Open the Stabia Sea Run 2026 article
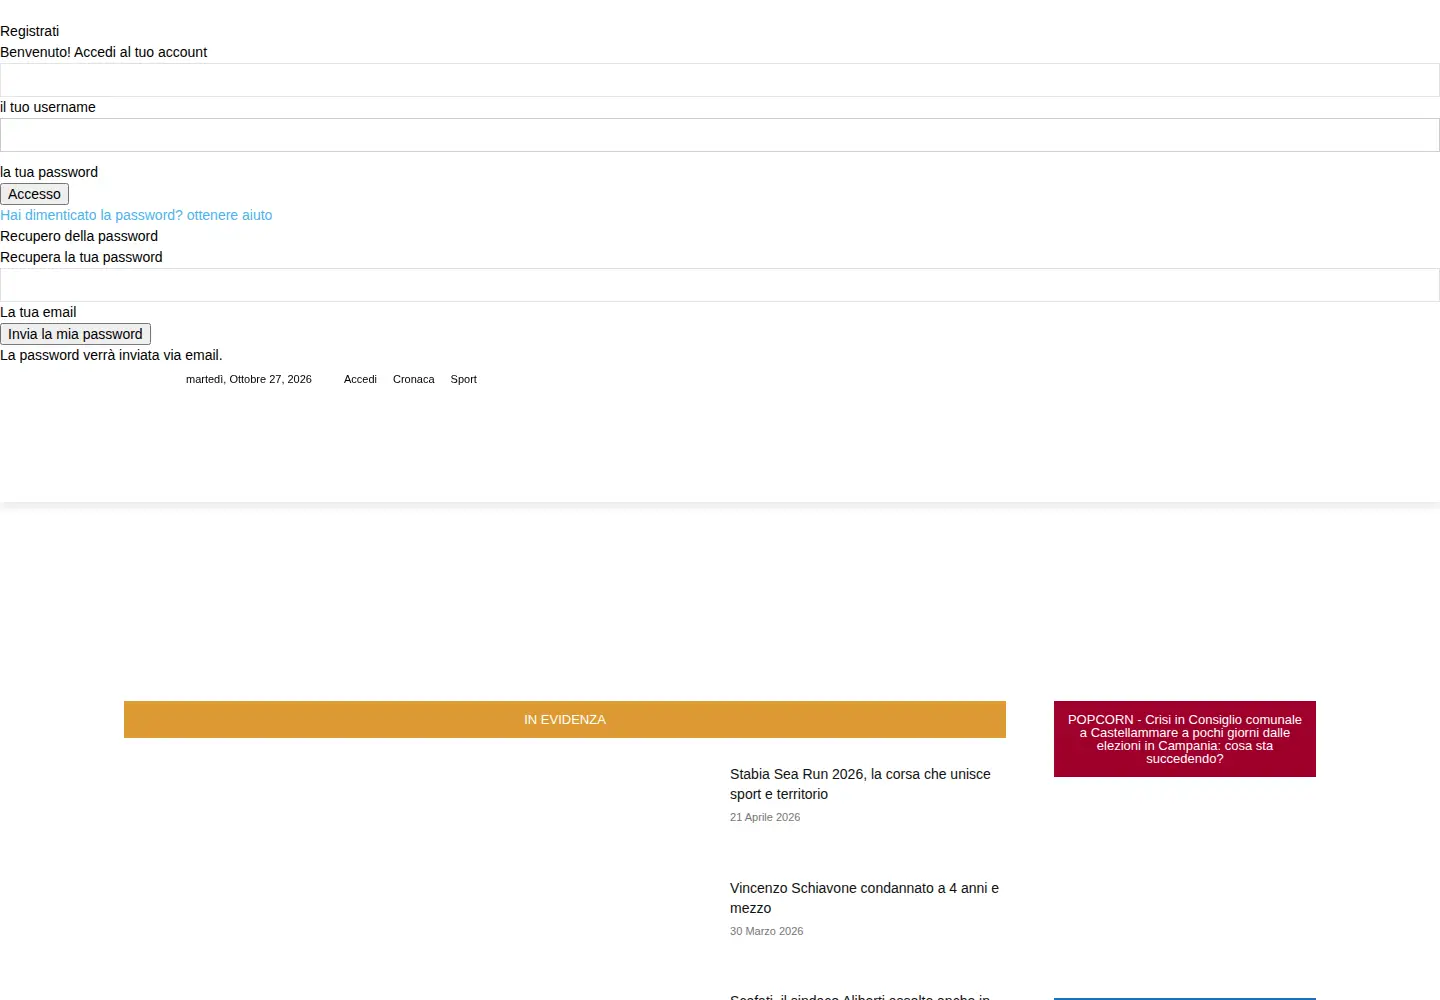 tap(860, 784)
